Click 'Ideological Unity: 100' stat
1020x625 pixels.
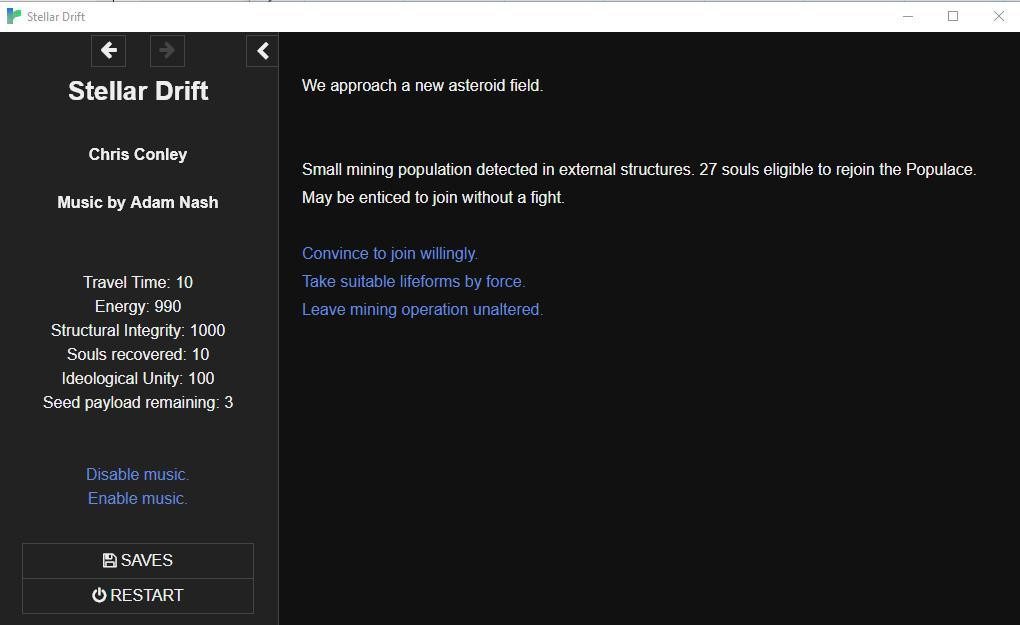pyautogui.click(x=138, y=379)
